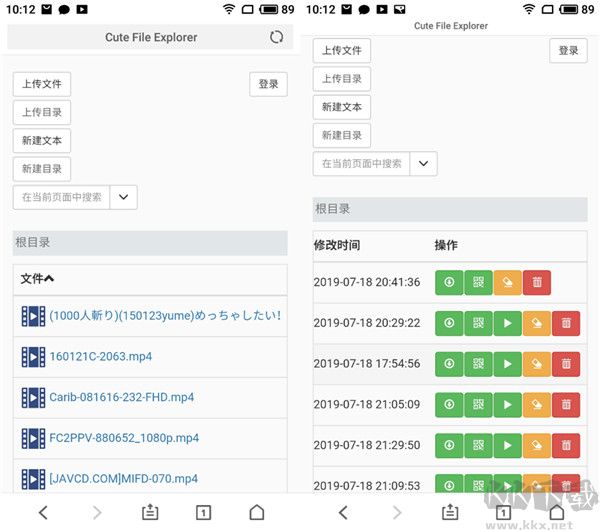Download file modified 2019-07-18 20:41:36
This screenshot has width=600, height=532.
coord(449,282)
